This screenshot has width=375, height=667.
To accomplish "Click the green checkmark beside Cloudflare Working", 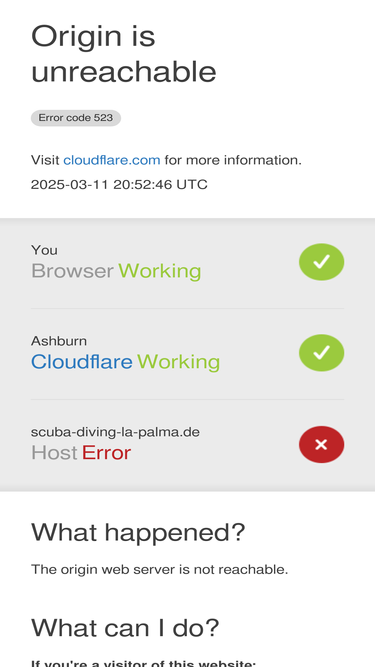I will (x=321, y=353).
